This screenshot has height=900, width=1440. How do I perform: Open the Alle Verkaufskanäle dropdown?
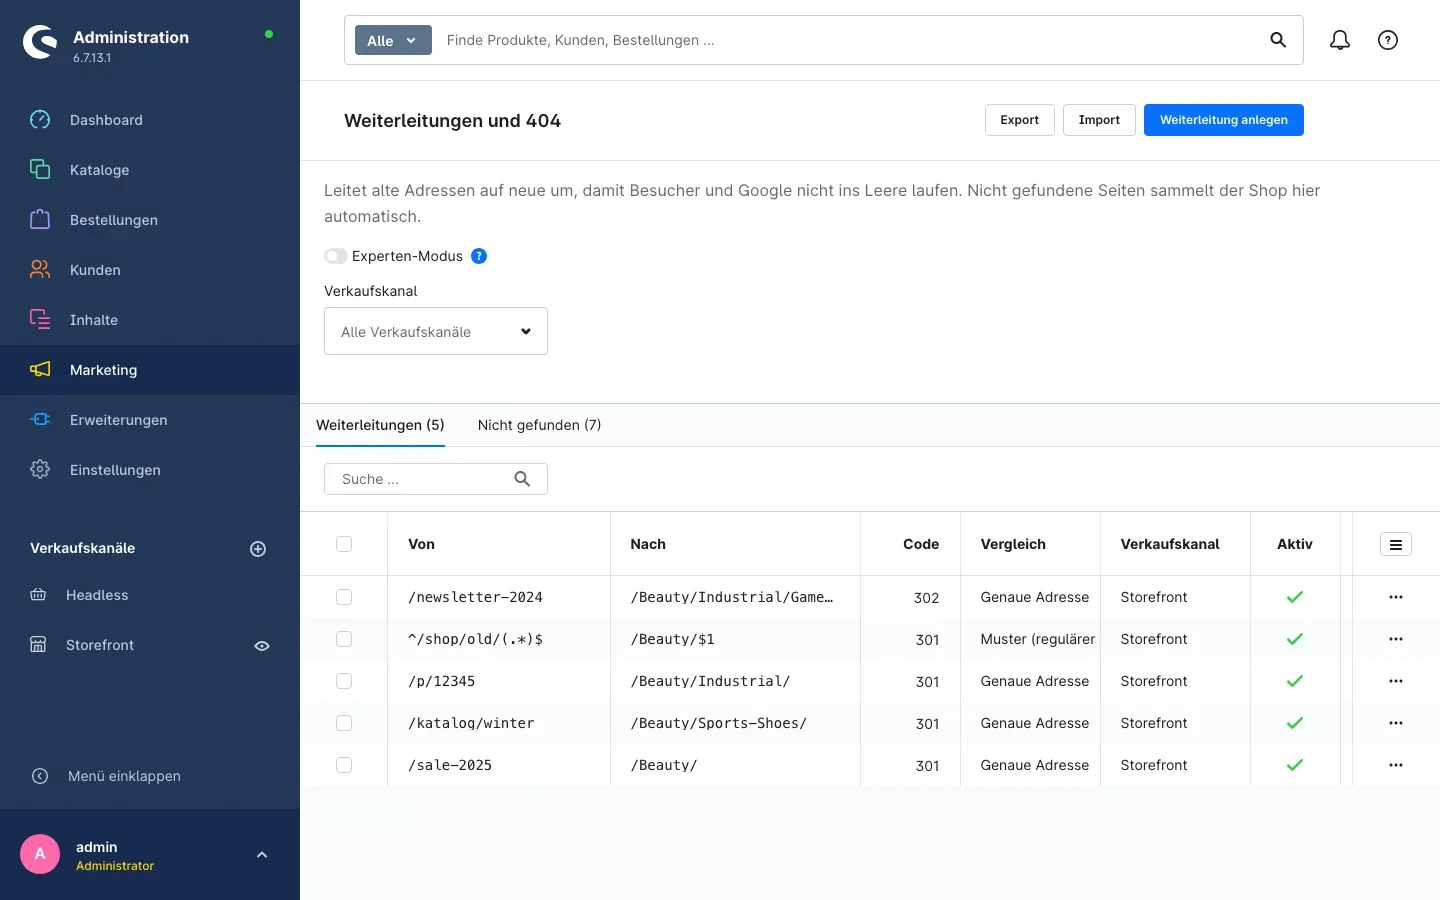(x=436, y=331)
